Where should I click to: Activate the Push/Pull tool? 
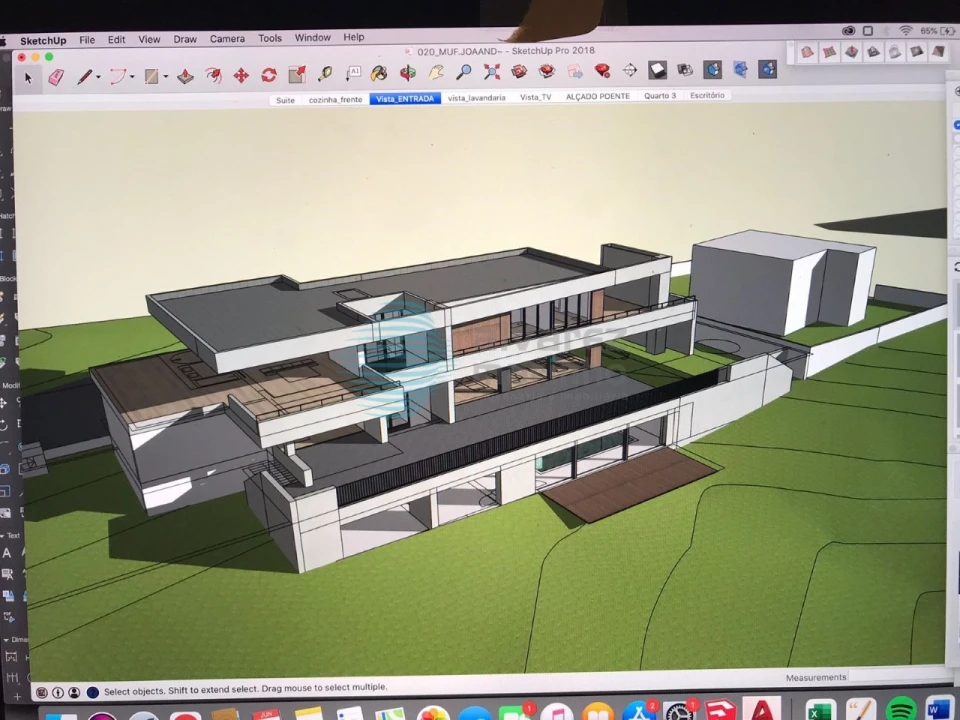(x=186, y=76)
